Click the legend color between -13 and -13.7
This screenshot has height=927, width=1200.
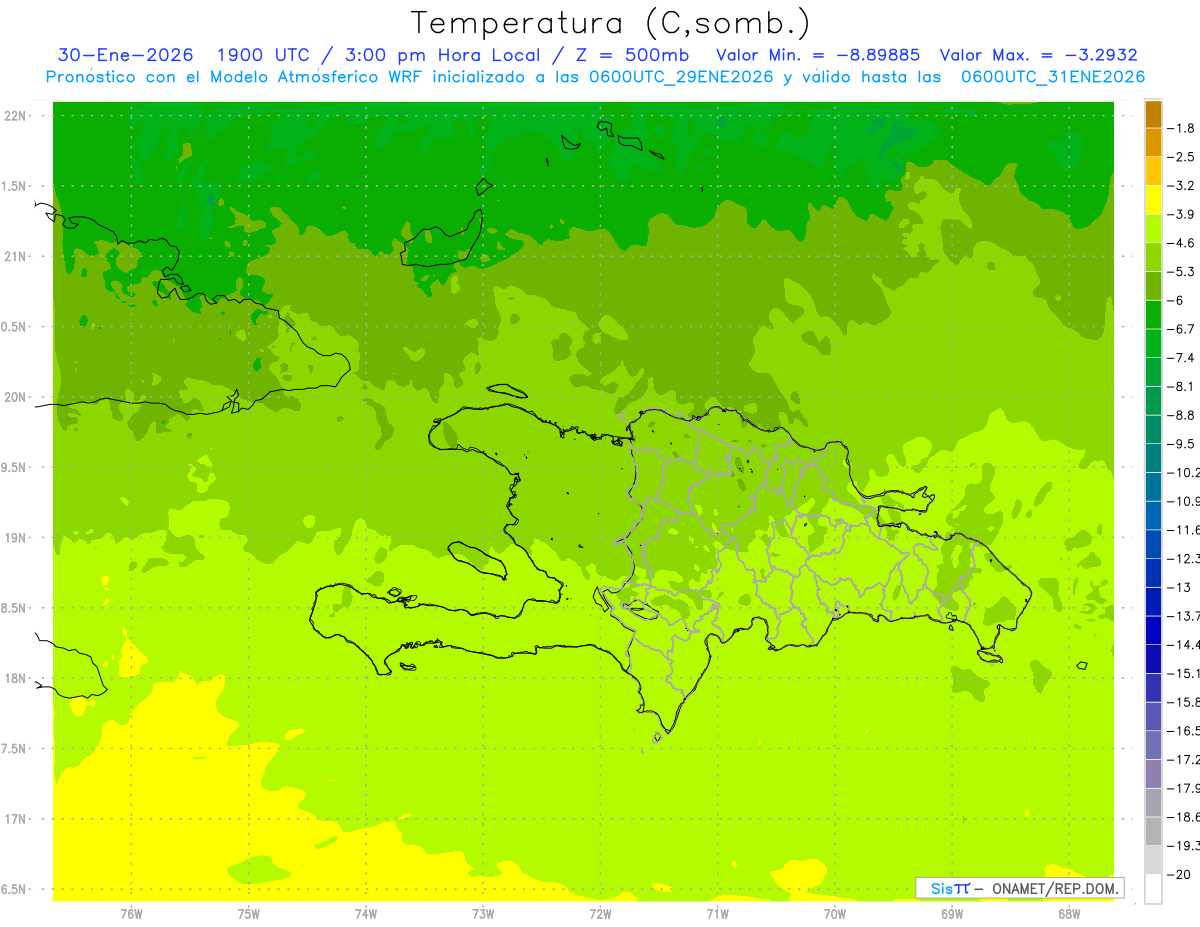[x=1153, y=602]
